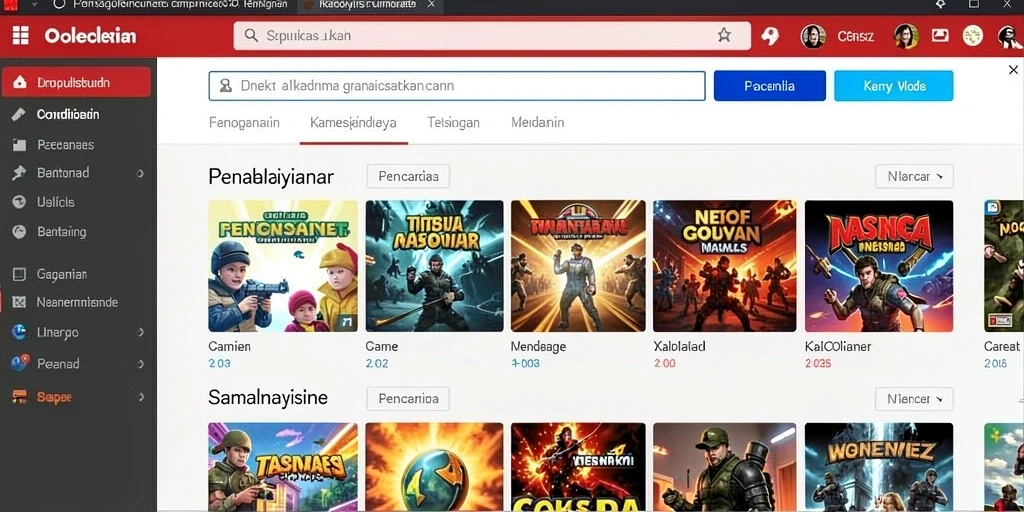
Task: Click the globe icon next to Ualicis
Action: coord(19,202)
